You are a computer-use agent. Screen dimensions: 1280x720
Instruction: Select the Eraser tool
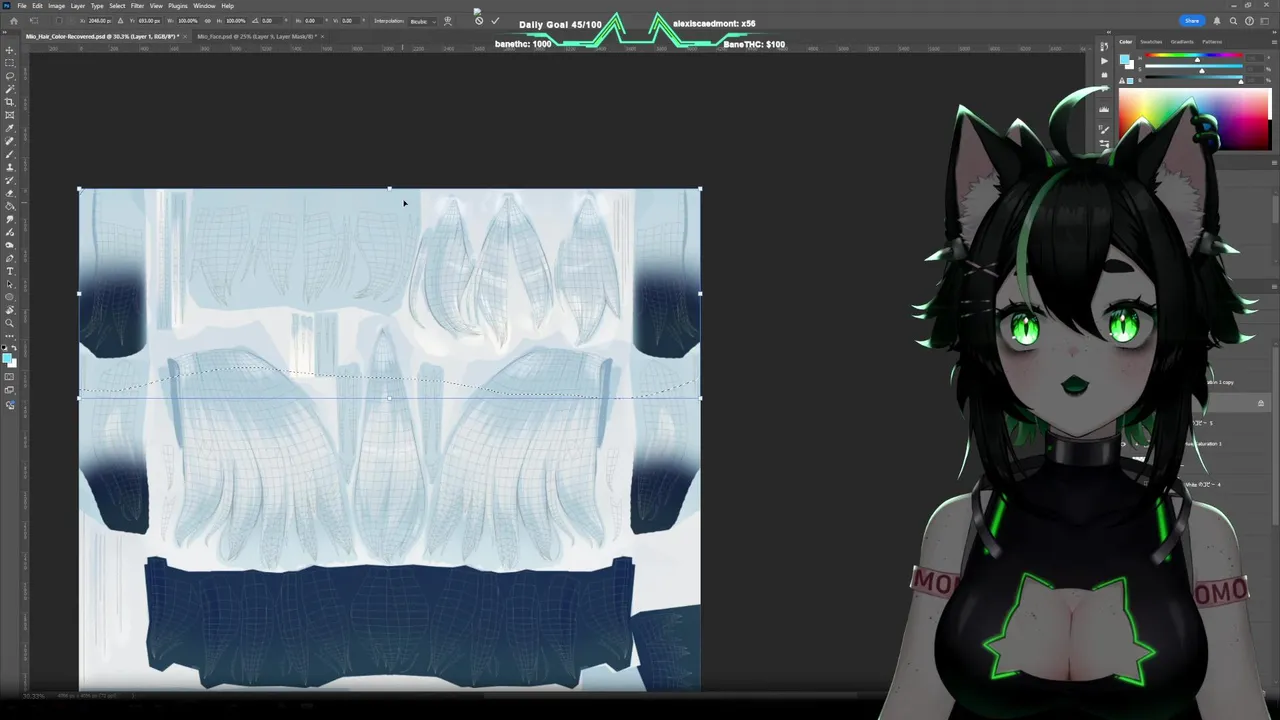coord(10,193)
